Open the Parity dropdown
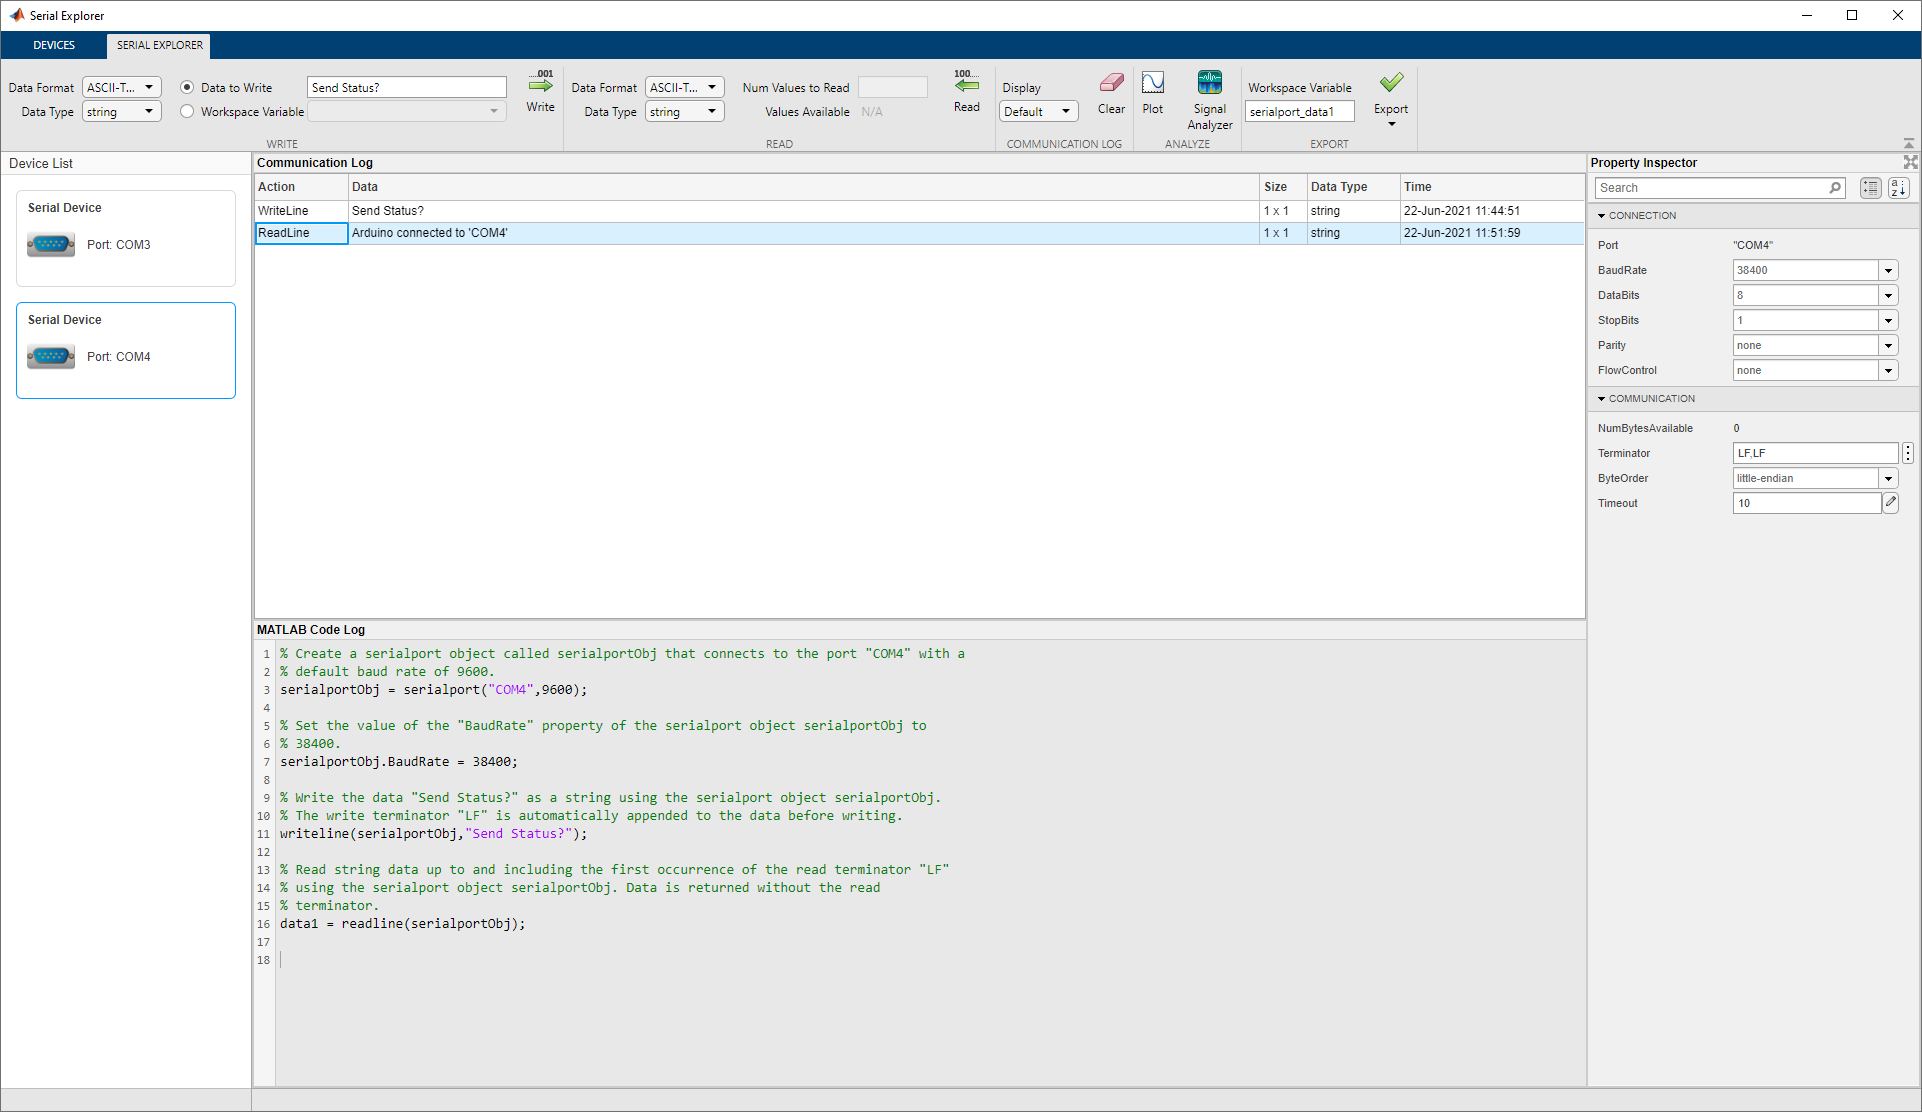The height and width of the screenshot is (1112, 1922). [1888, 346]
